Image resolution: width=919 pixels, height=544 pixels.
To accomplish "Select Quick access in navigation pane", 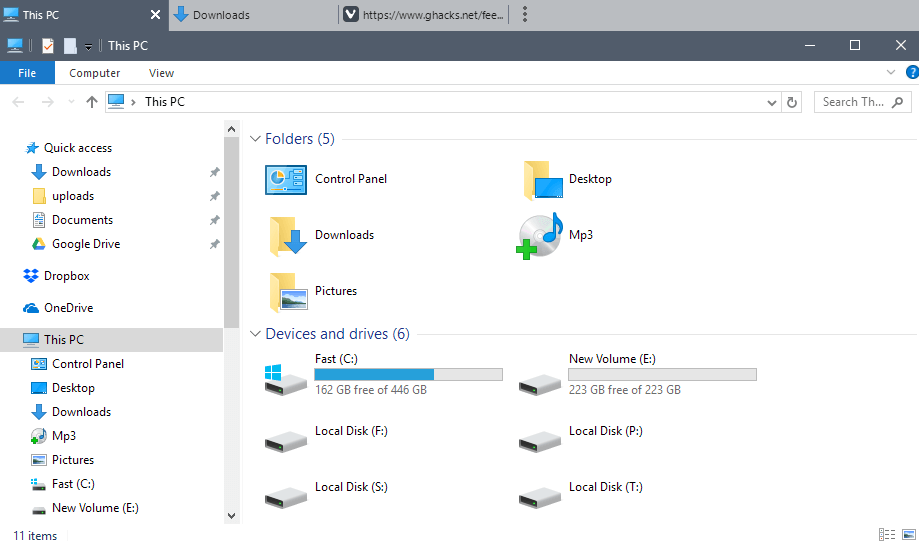I will point(78,148).
